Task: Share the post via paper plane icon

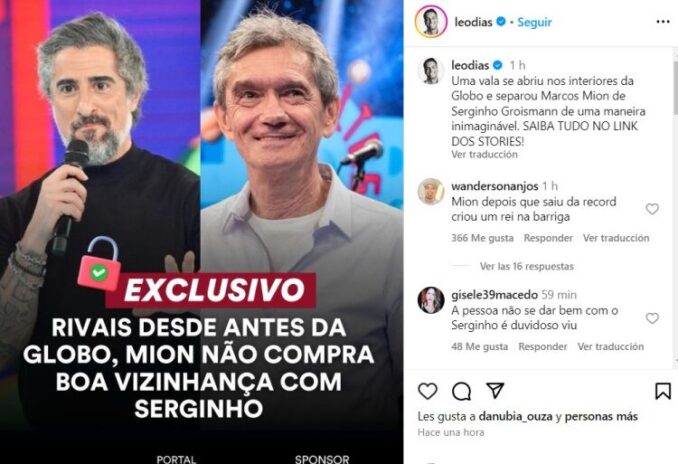Action: tap(495, 390)
